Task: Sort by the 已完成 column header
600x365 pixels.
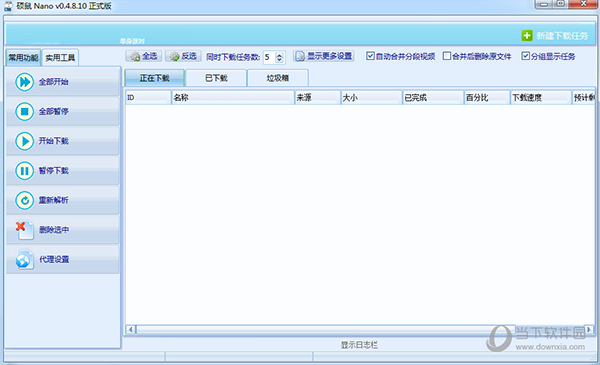Action: pyautogui.click(x=433, y=98)
